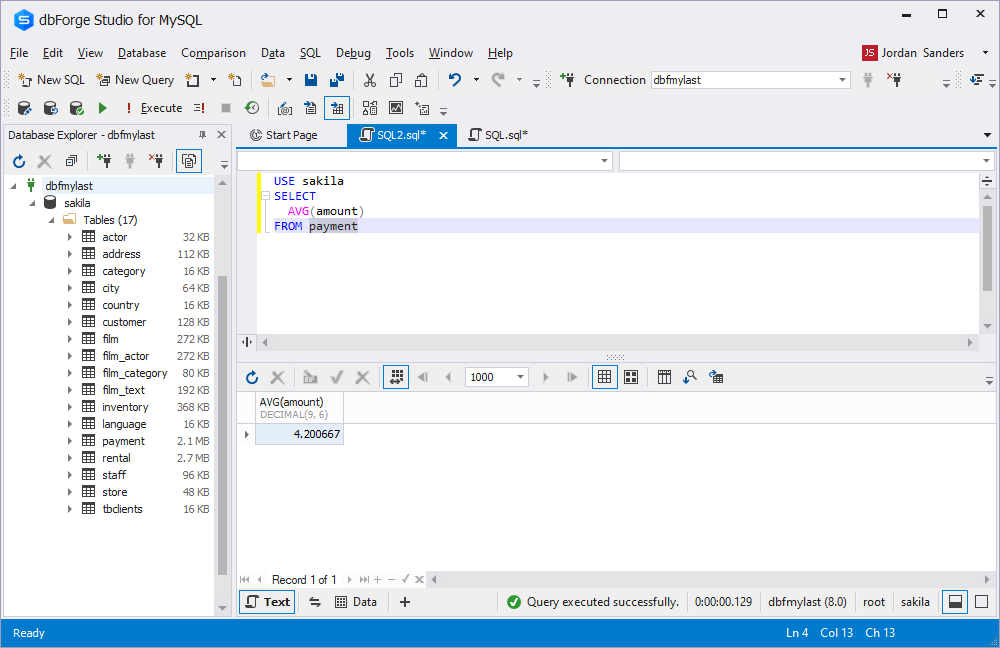1000x648 pixels.
Task: Click the Paste icon in toolbar
Action: tap(421, 80)
